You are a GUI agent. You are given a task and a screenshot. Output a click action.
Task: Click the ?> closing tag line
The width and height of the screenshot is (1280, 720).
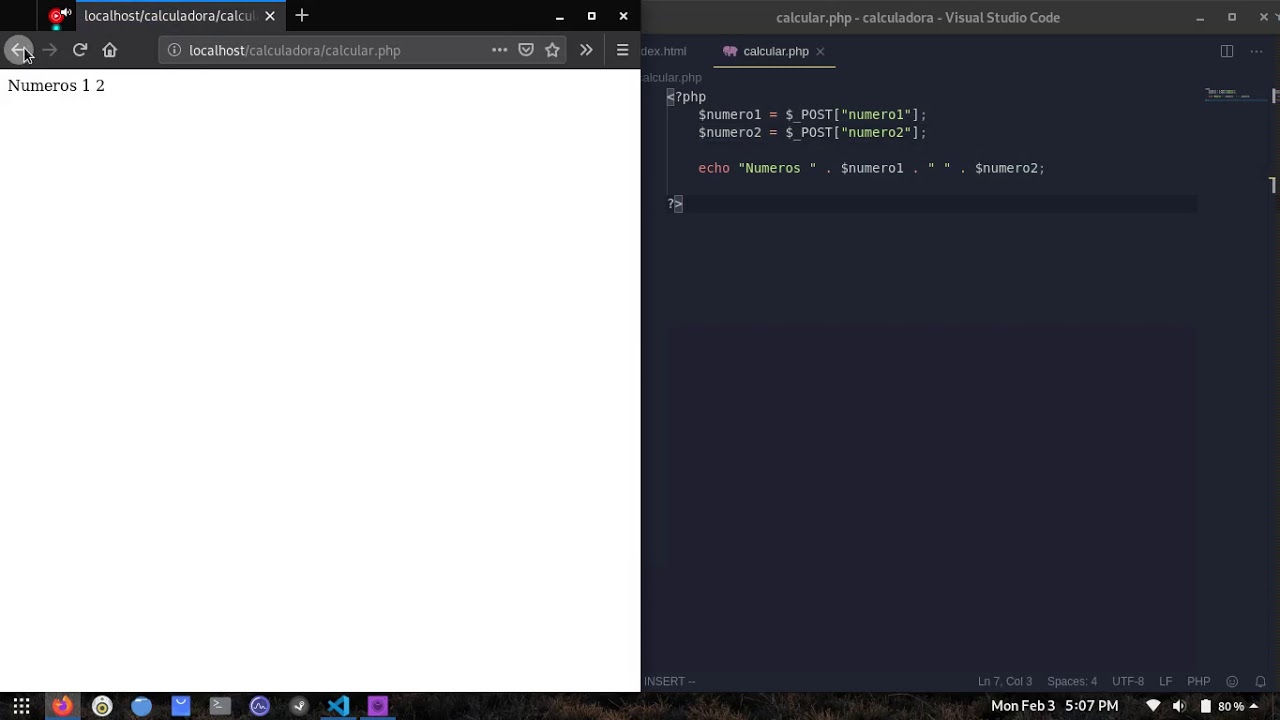(x=675, y=204)
